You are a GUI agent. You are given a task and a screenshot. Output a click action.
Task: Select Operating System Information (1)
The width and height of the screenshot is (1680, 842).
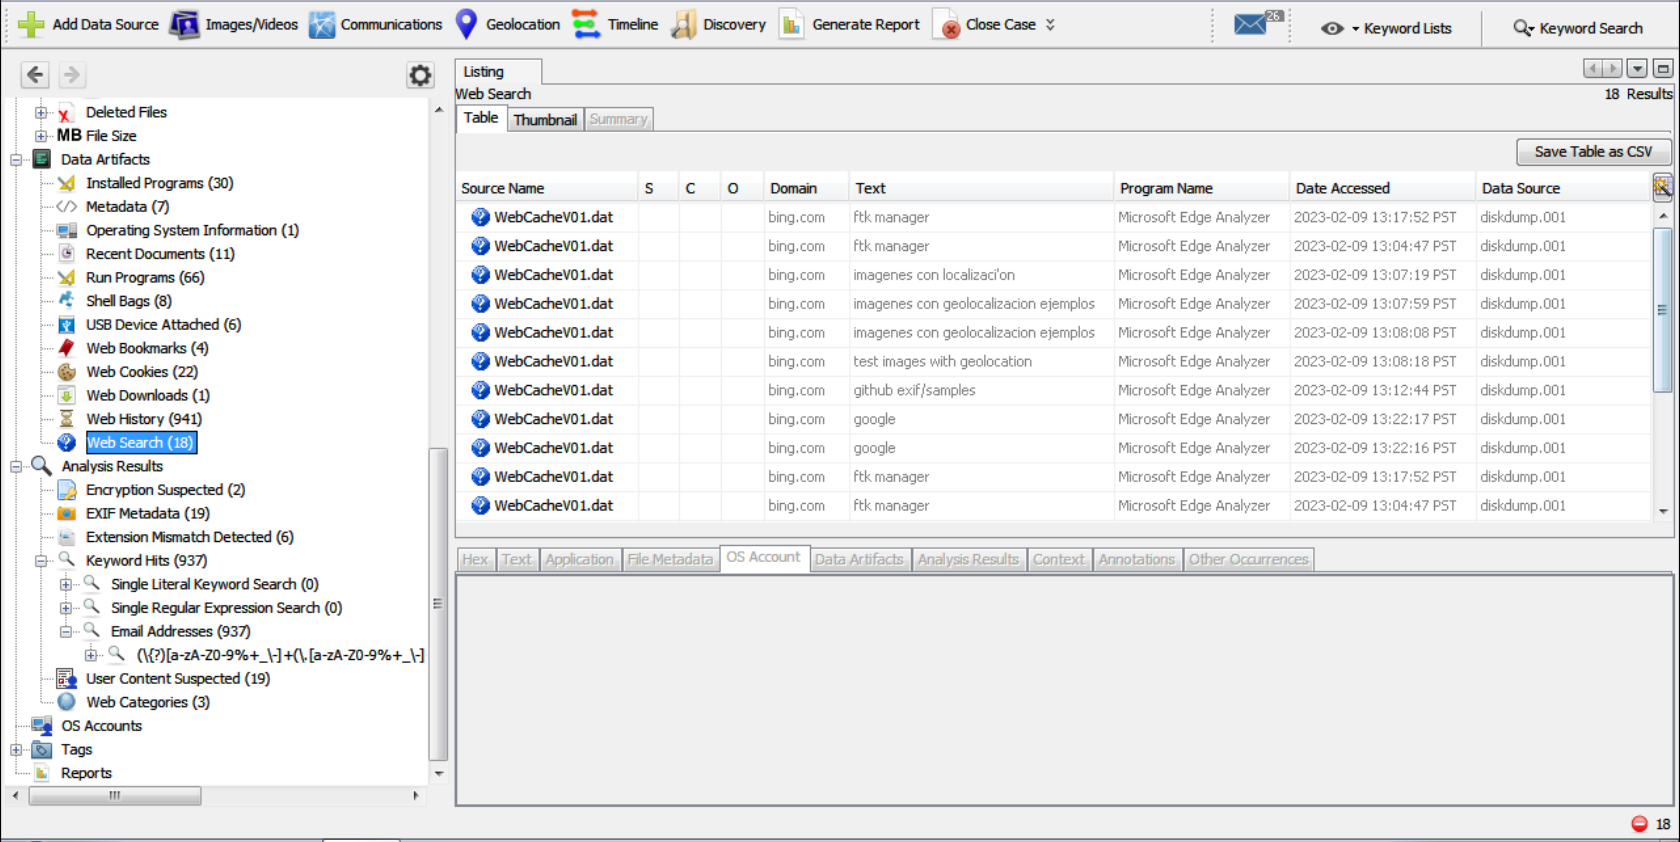(192, 230)
